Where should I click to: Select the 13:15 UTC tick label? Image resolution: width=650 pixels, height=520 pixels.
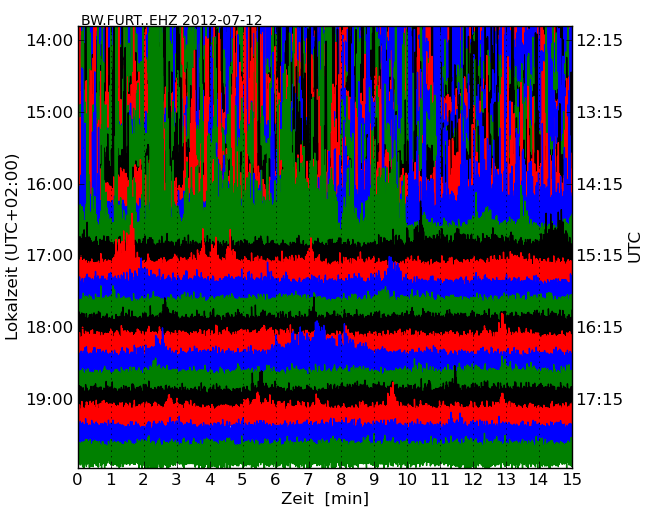[600, 112]
